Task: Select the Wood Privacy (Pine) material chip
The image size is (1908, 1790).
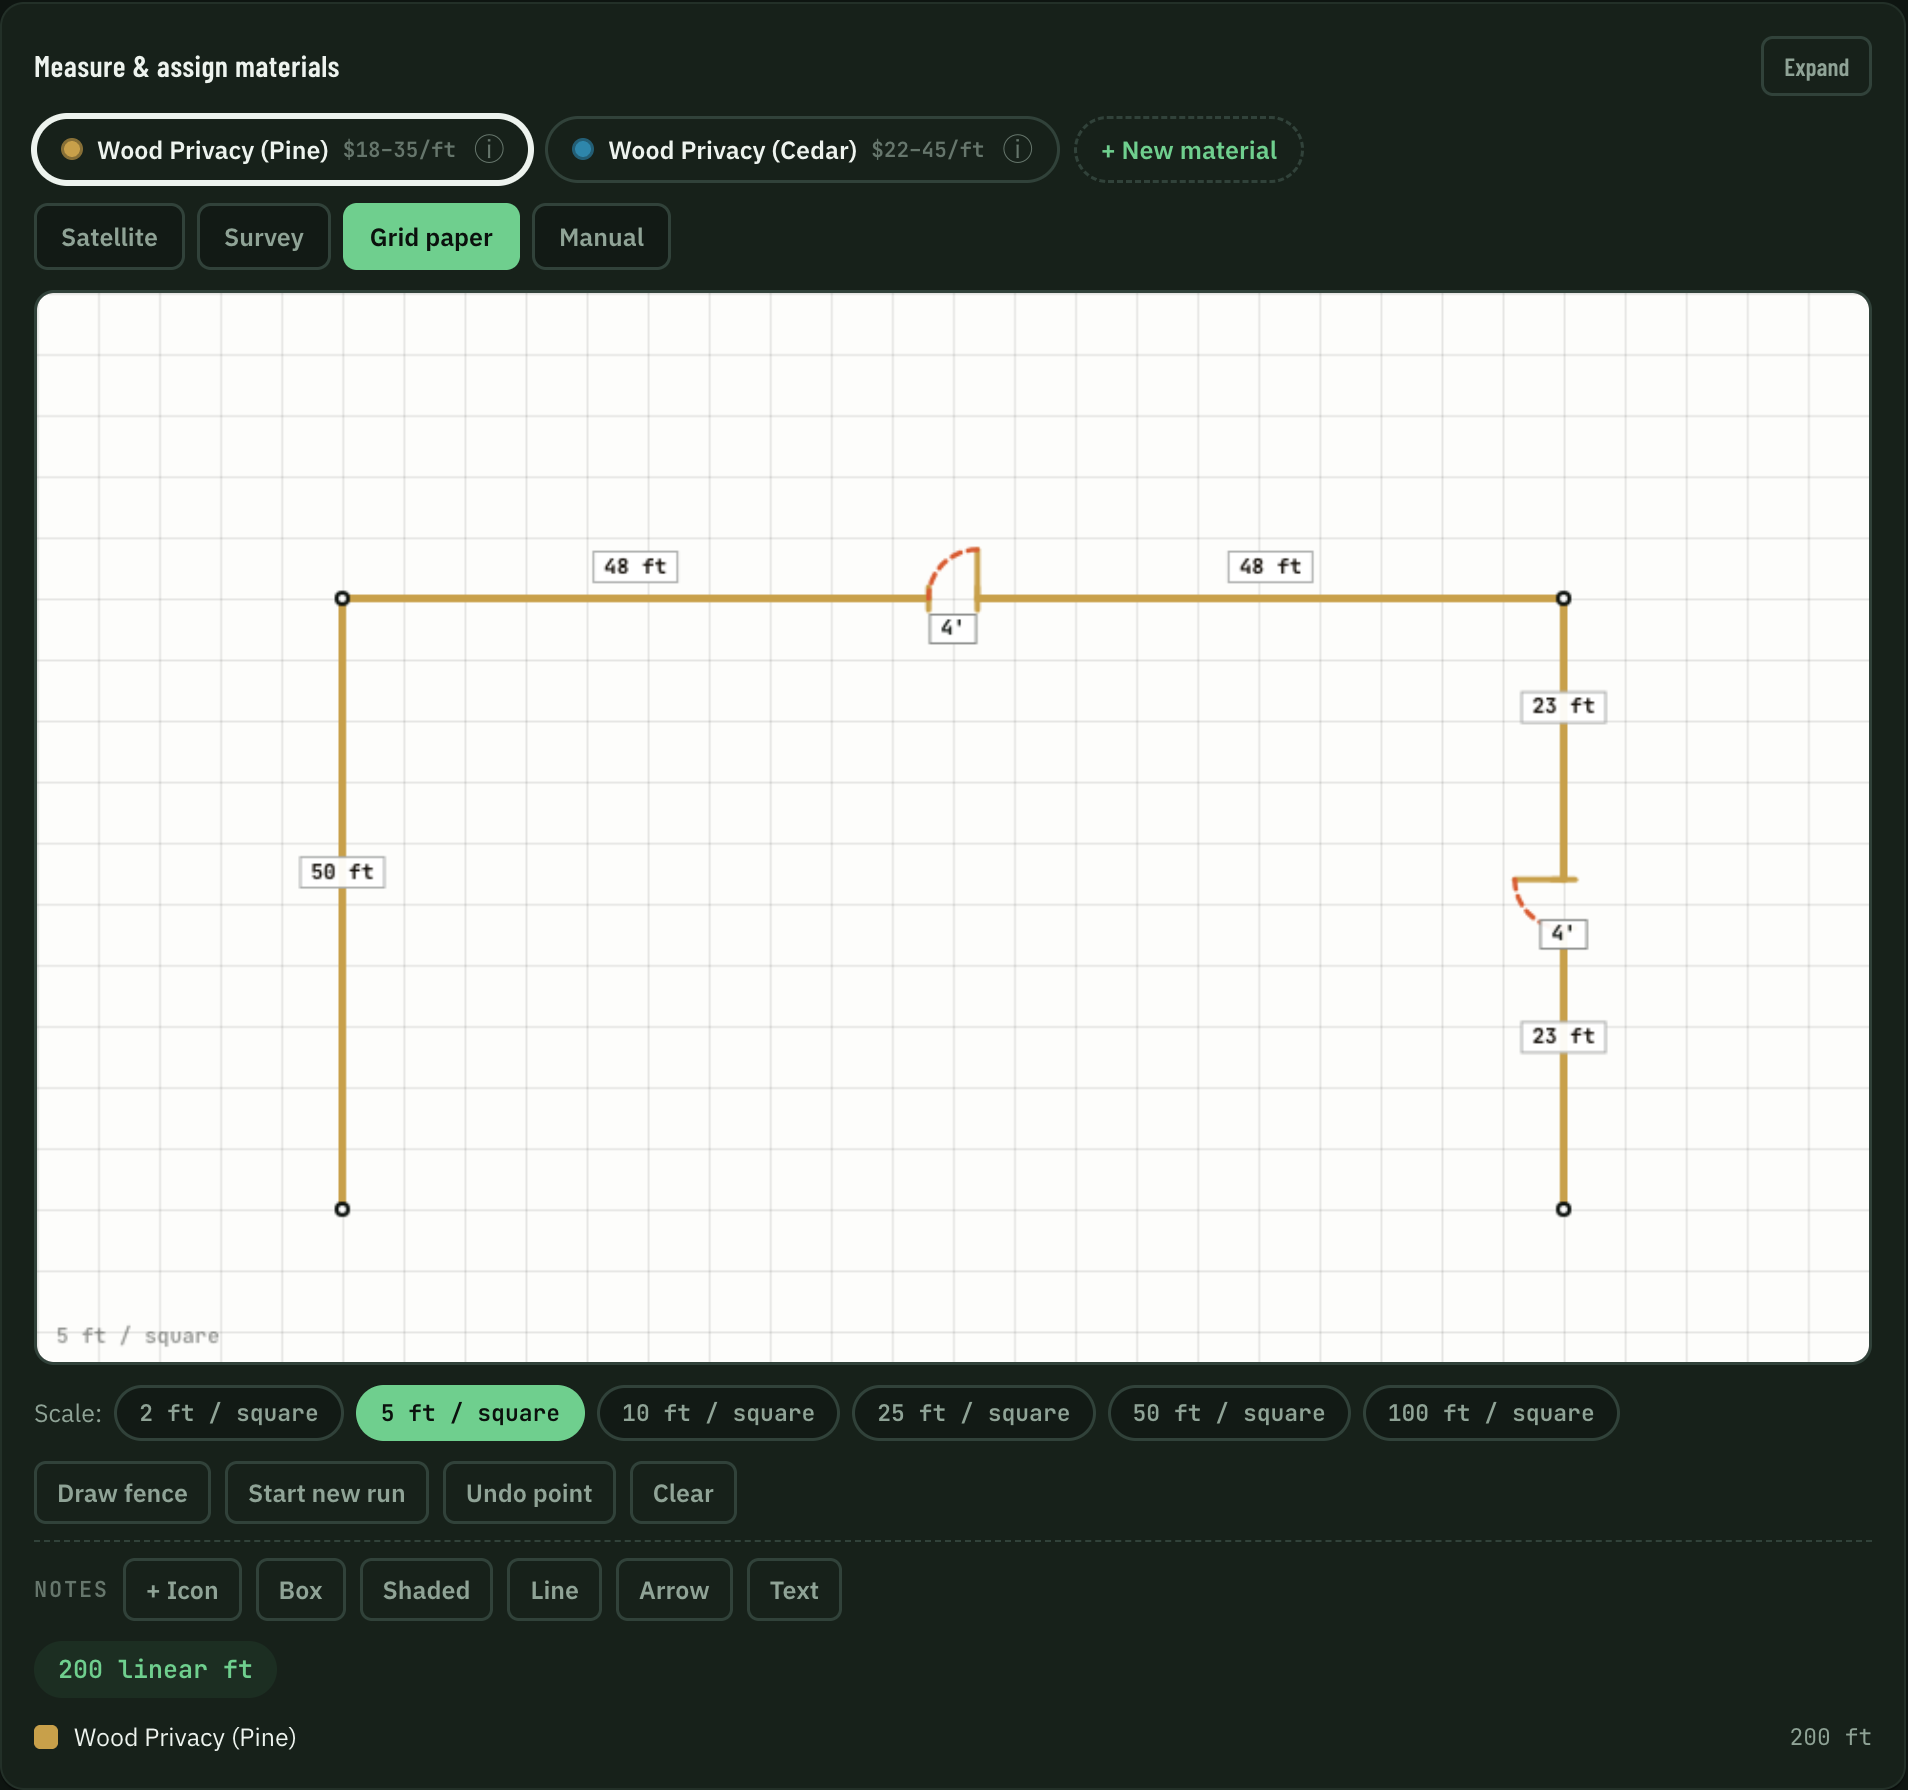Action: tap(283, 149)
